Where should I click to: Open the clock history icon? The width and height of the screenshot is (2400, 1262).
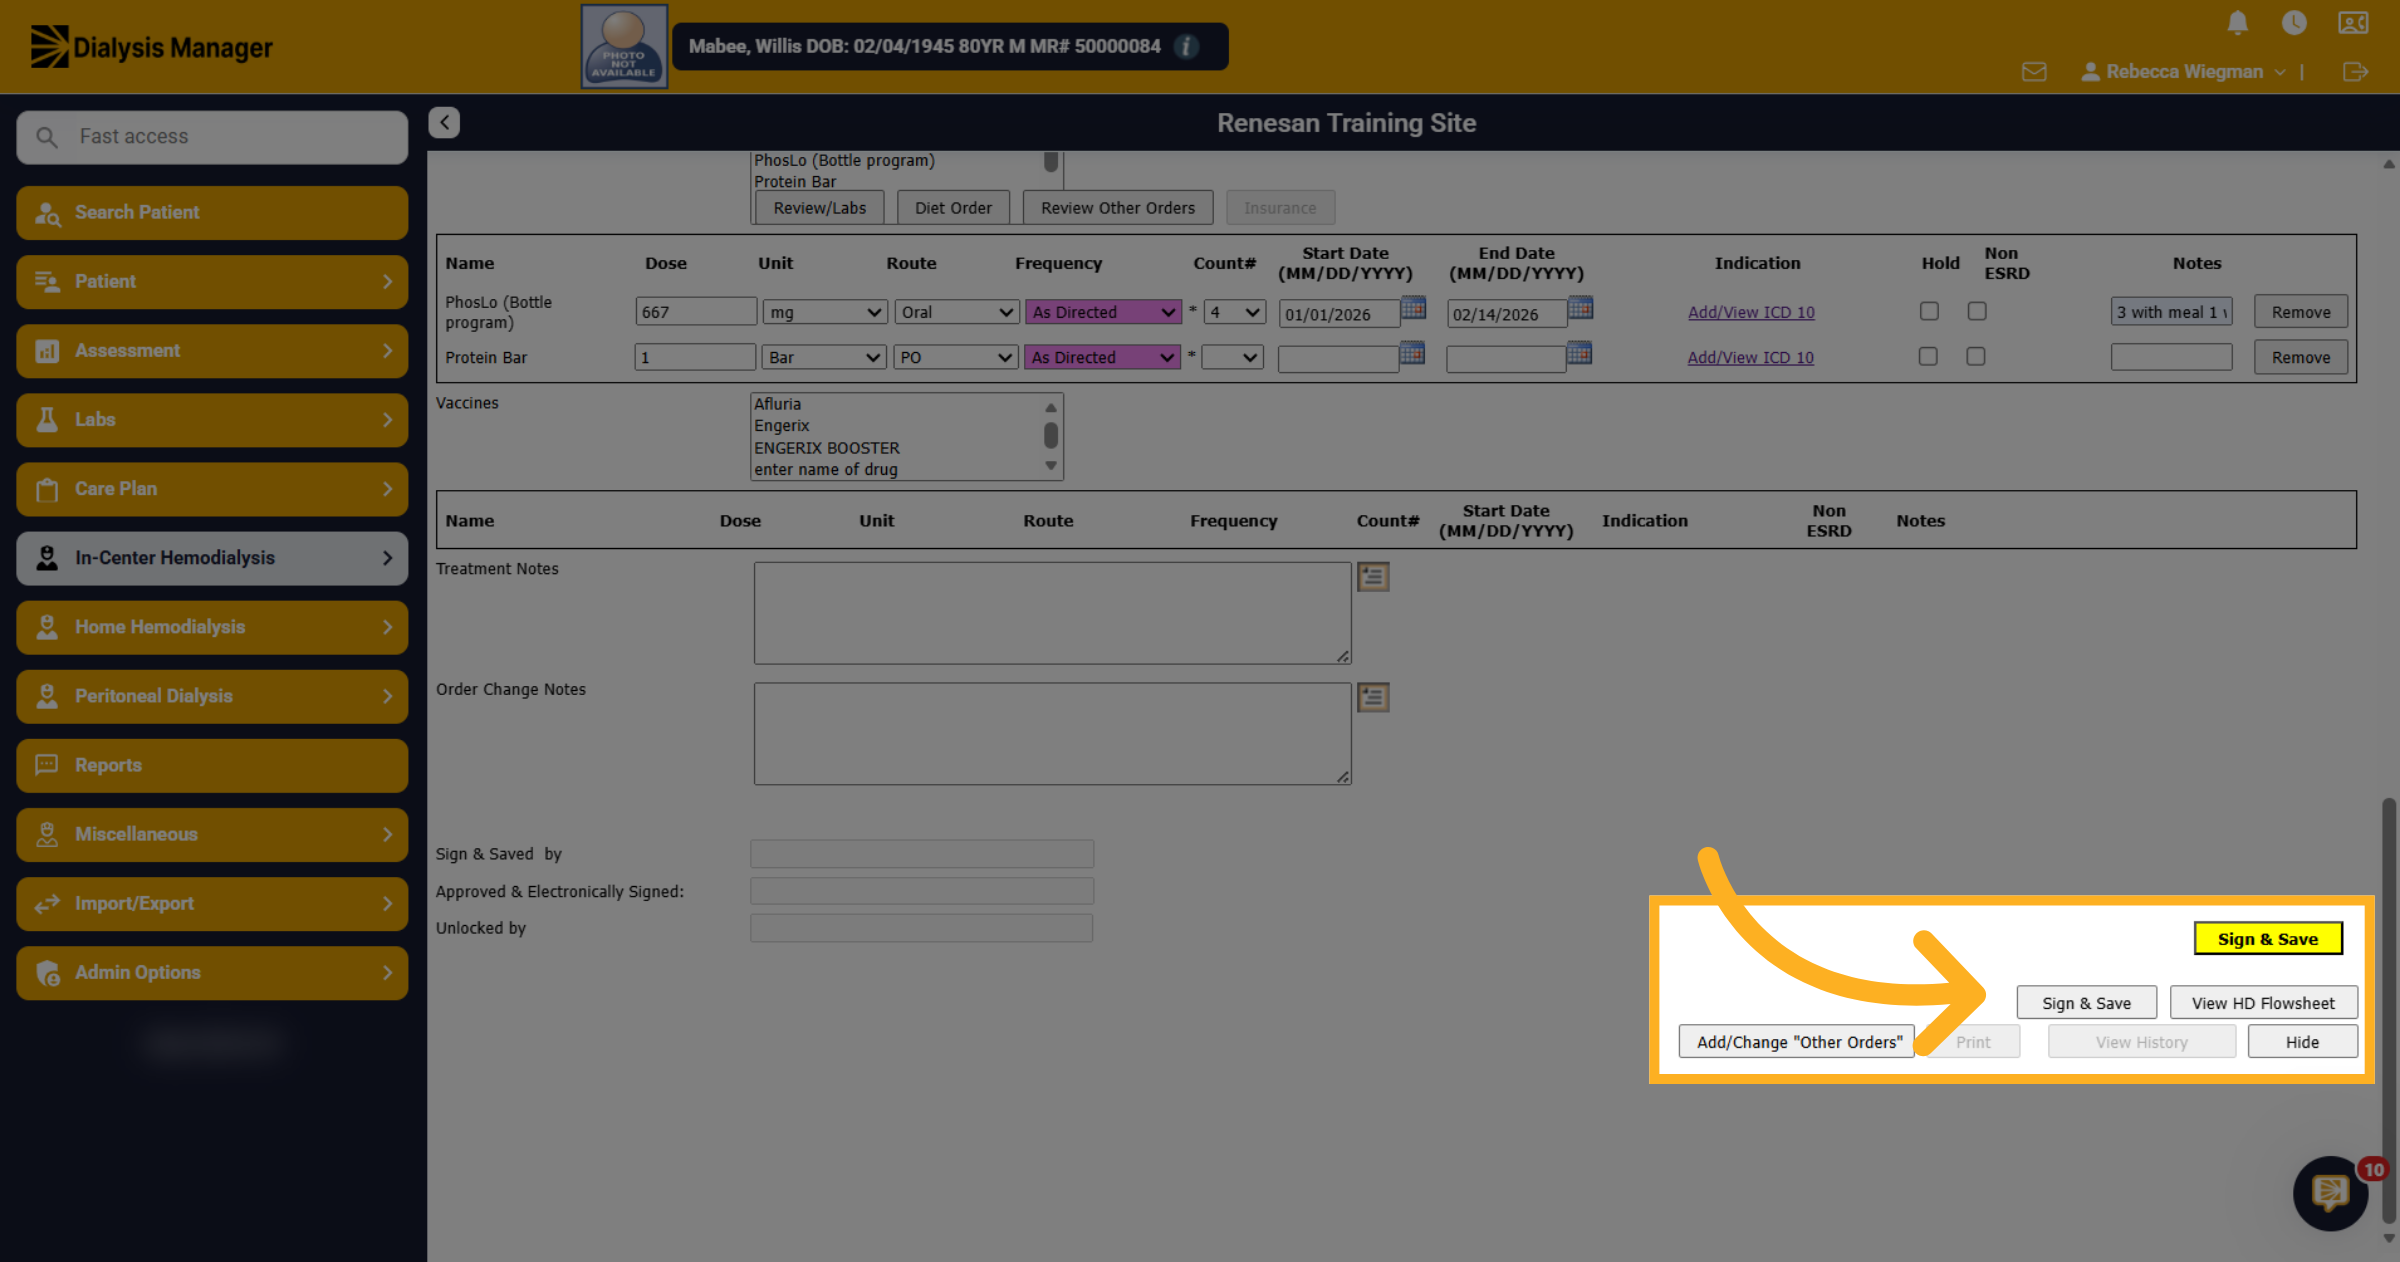pyautogui.click(x=2294, y=23)
